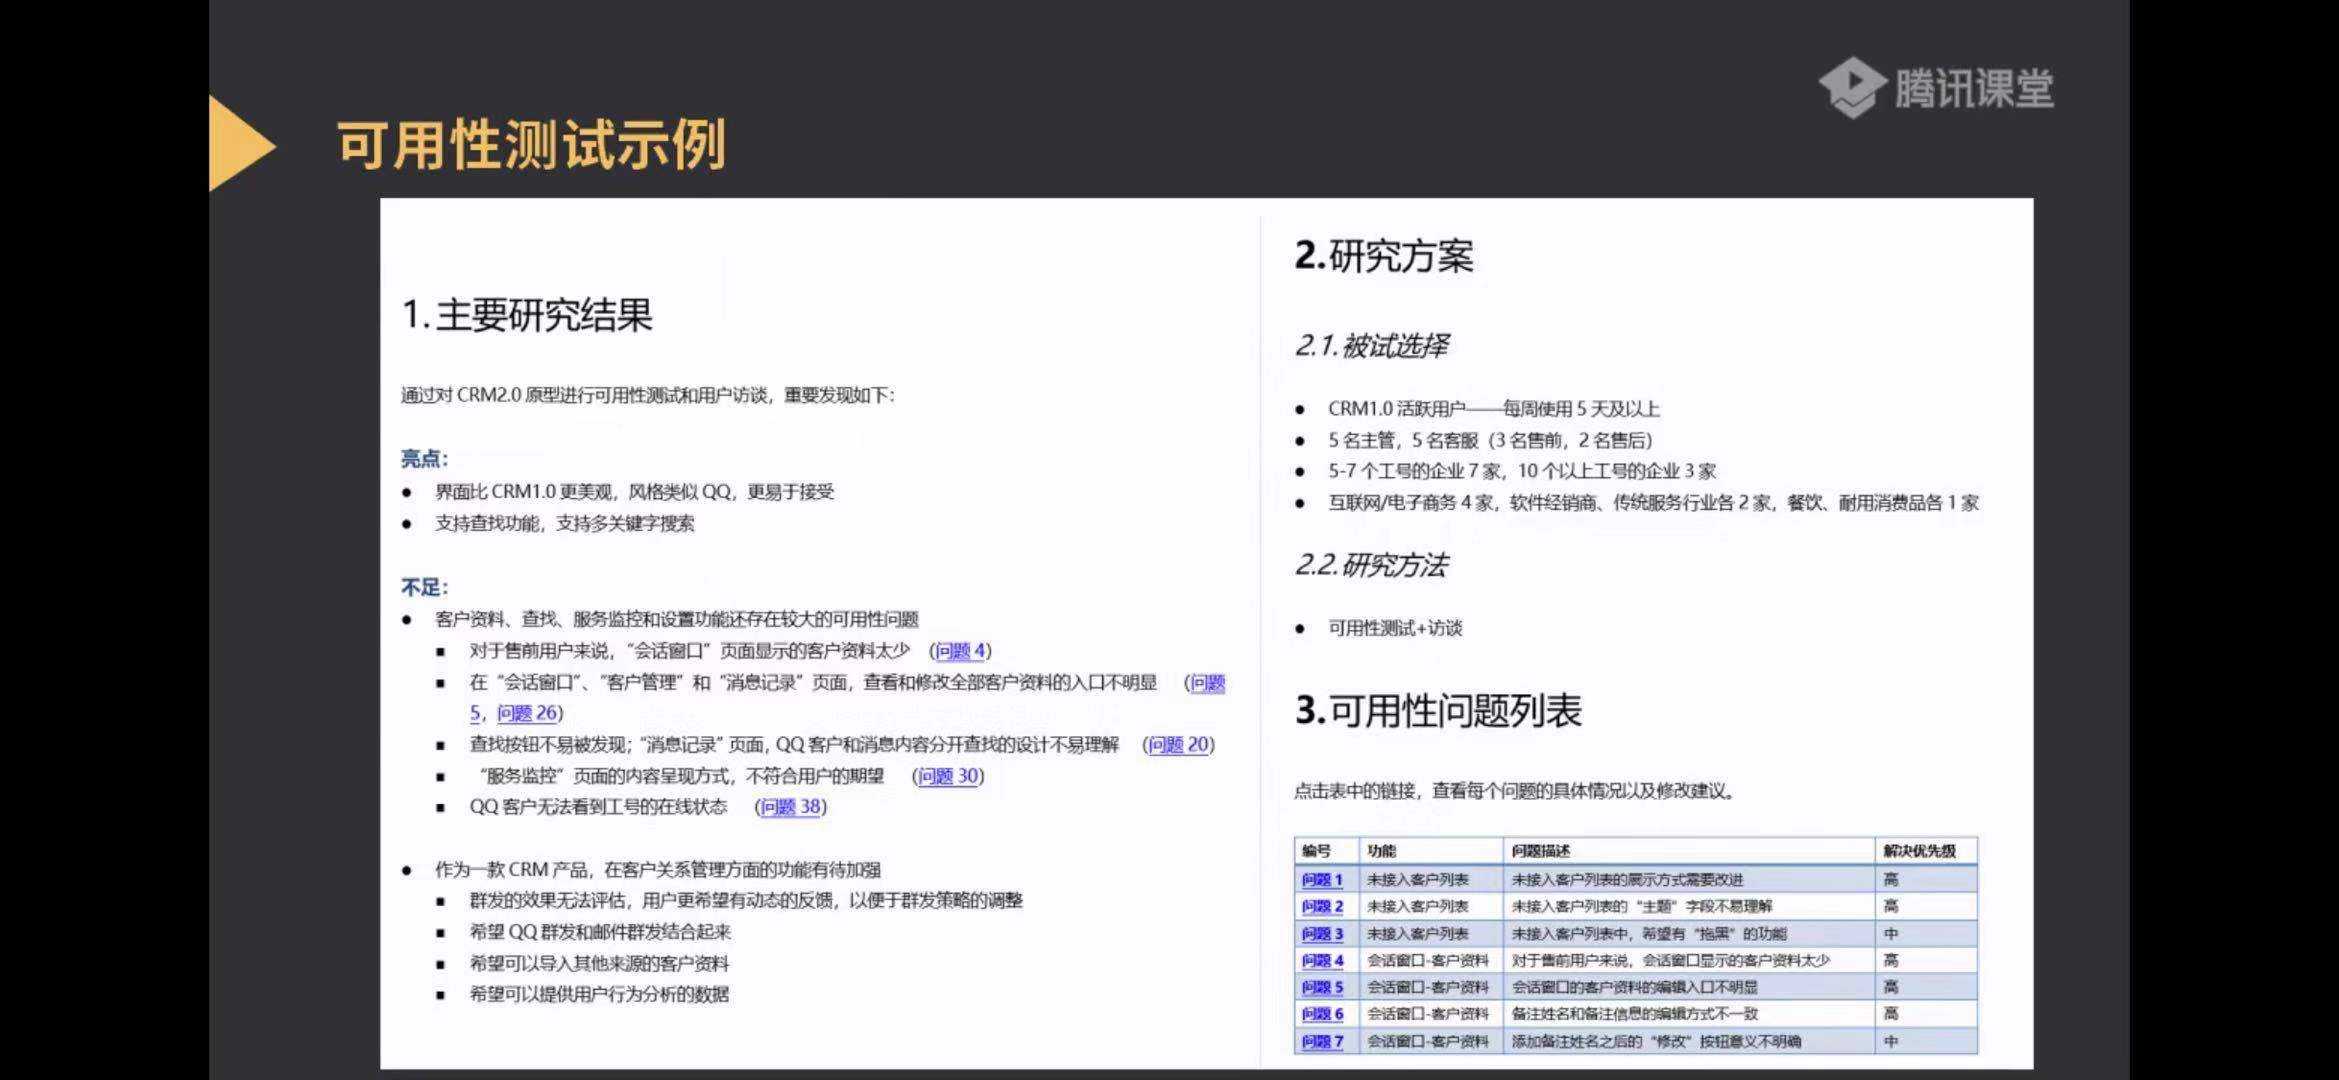Click priority 高 in the 问题 1 row

pyautogui.click(x=1890, y=880)
